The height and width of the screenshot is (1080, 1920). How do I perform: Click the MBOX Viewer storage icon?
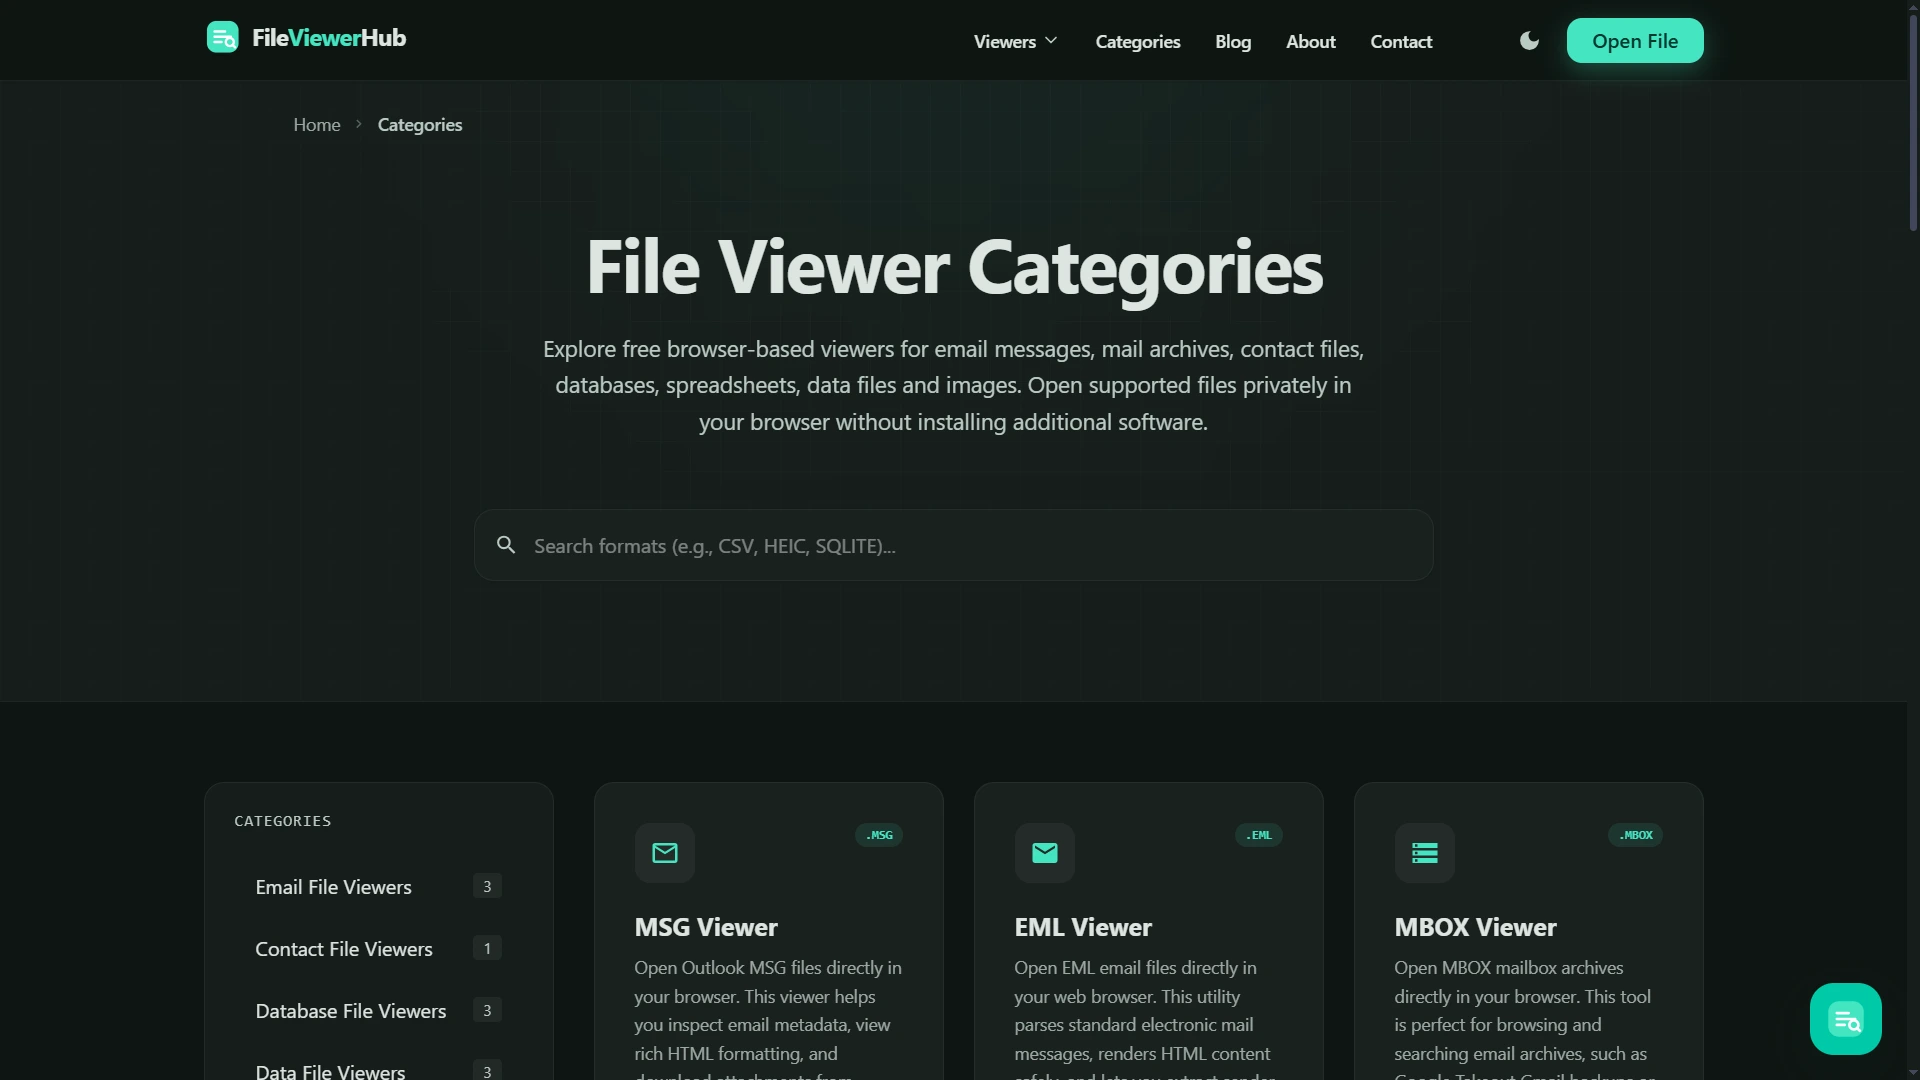pos(1425,853)
